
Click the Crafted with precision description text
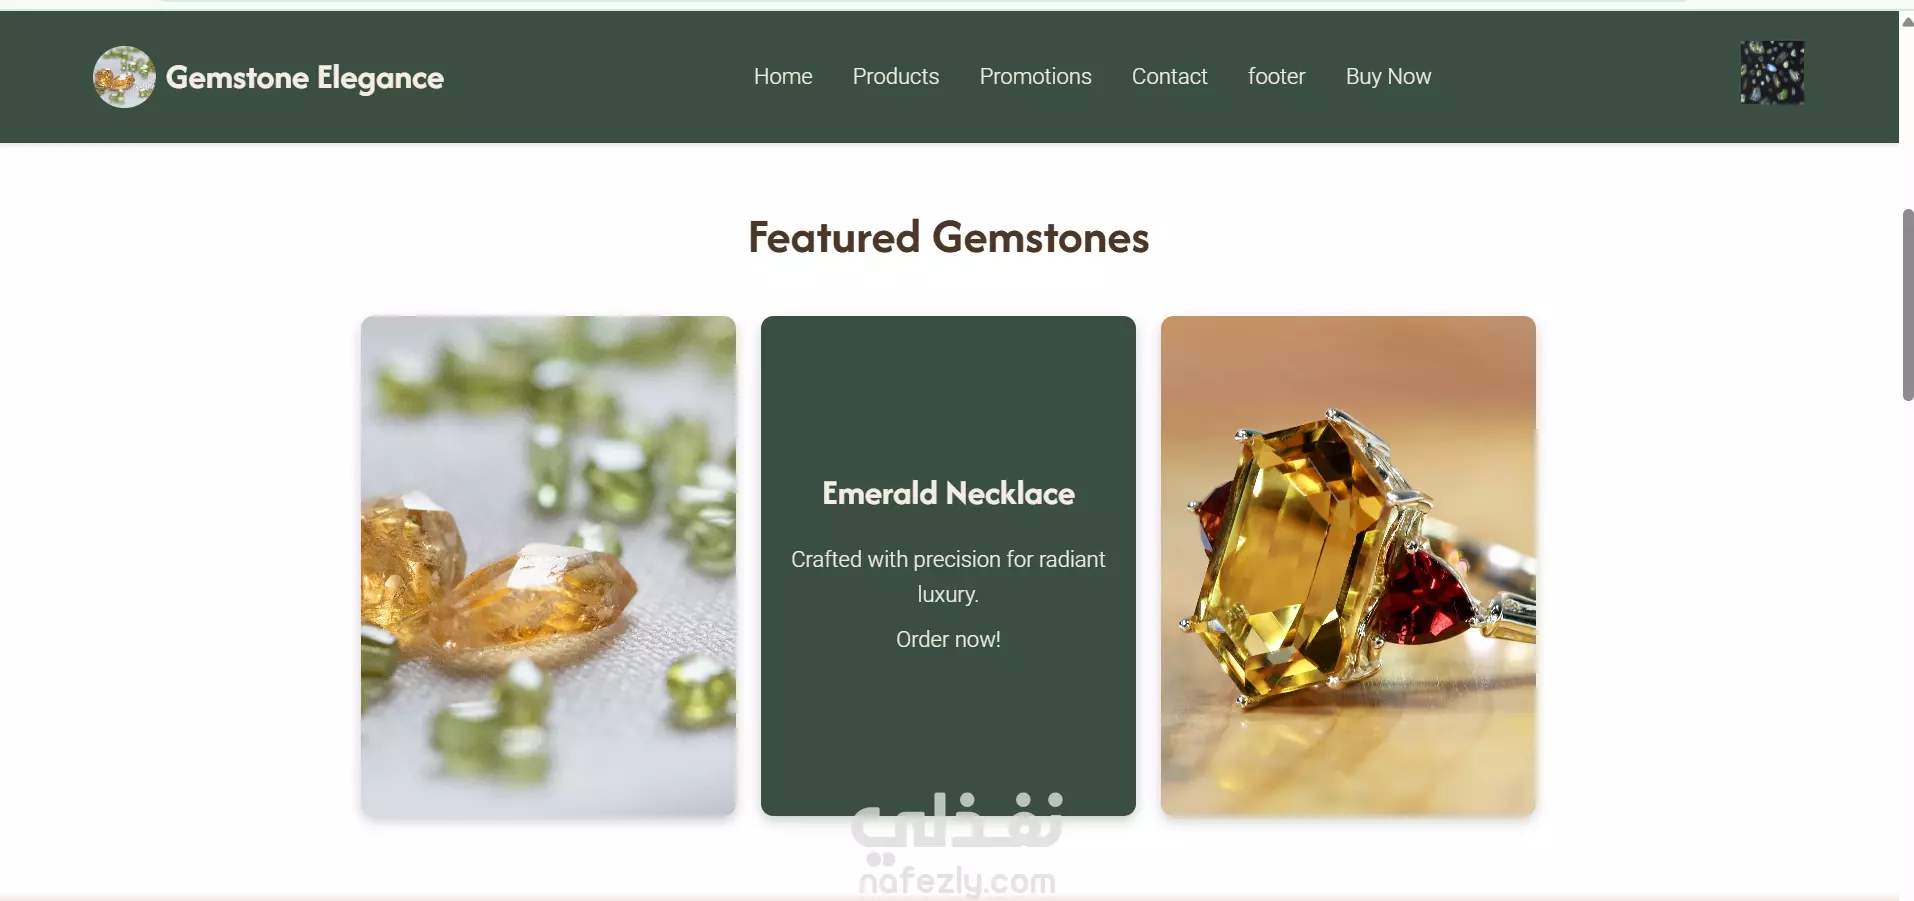[x=948, y=576]
